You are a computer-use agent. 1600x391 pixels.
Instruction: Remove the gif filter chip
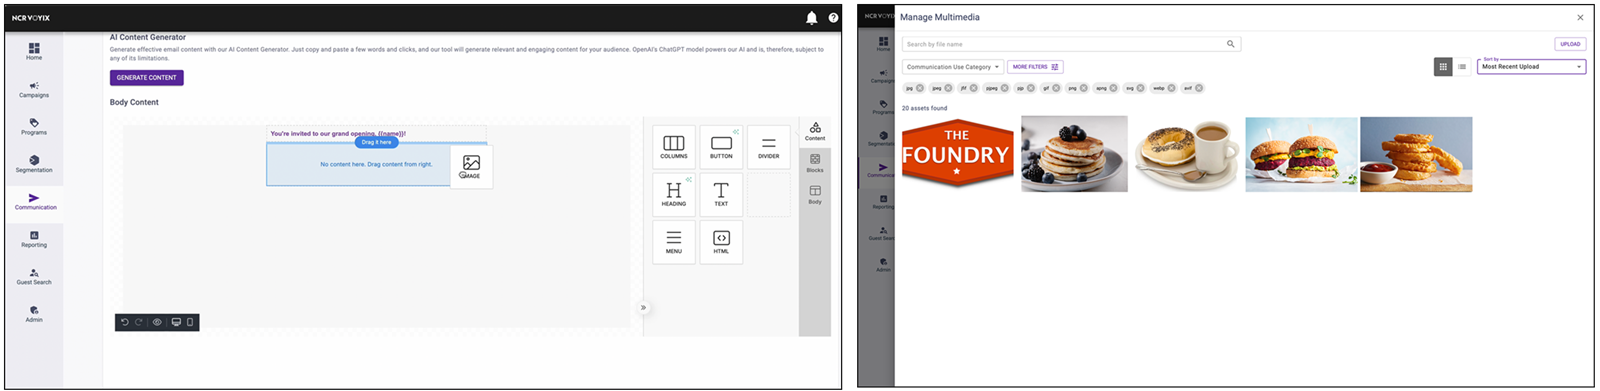pyautogui.click(x=1056, y=88)
